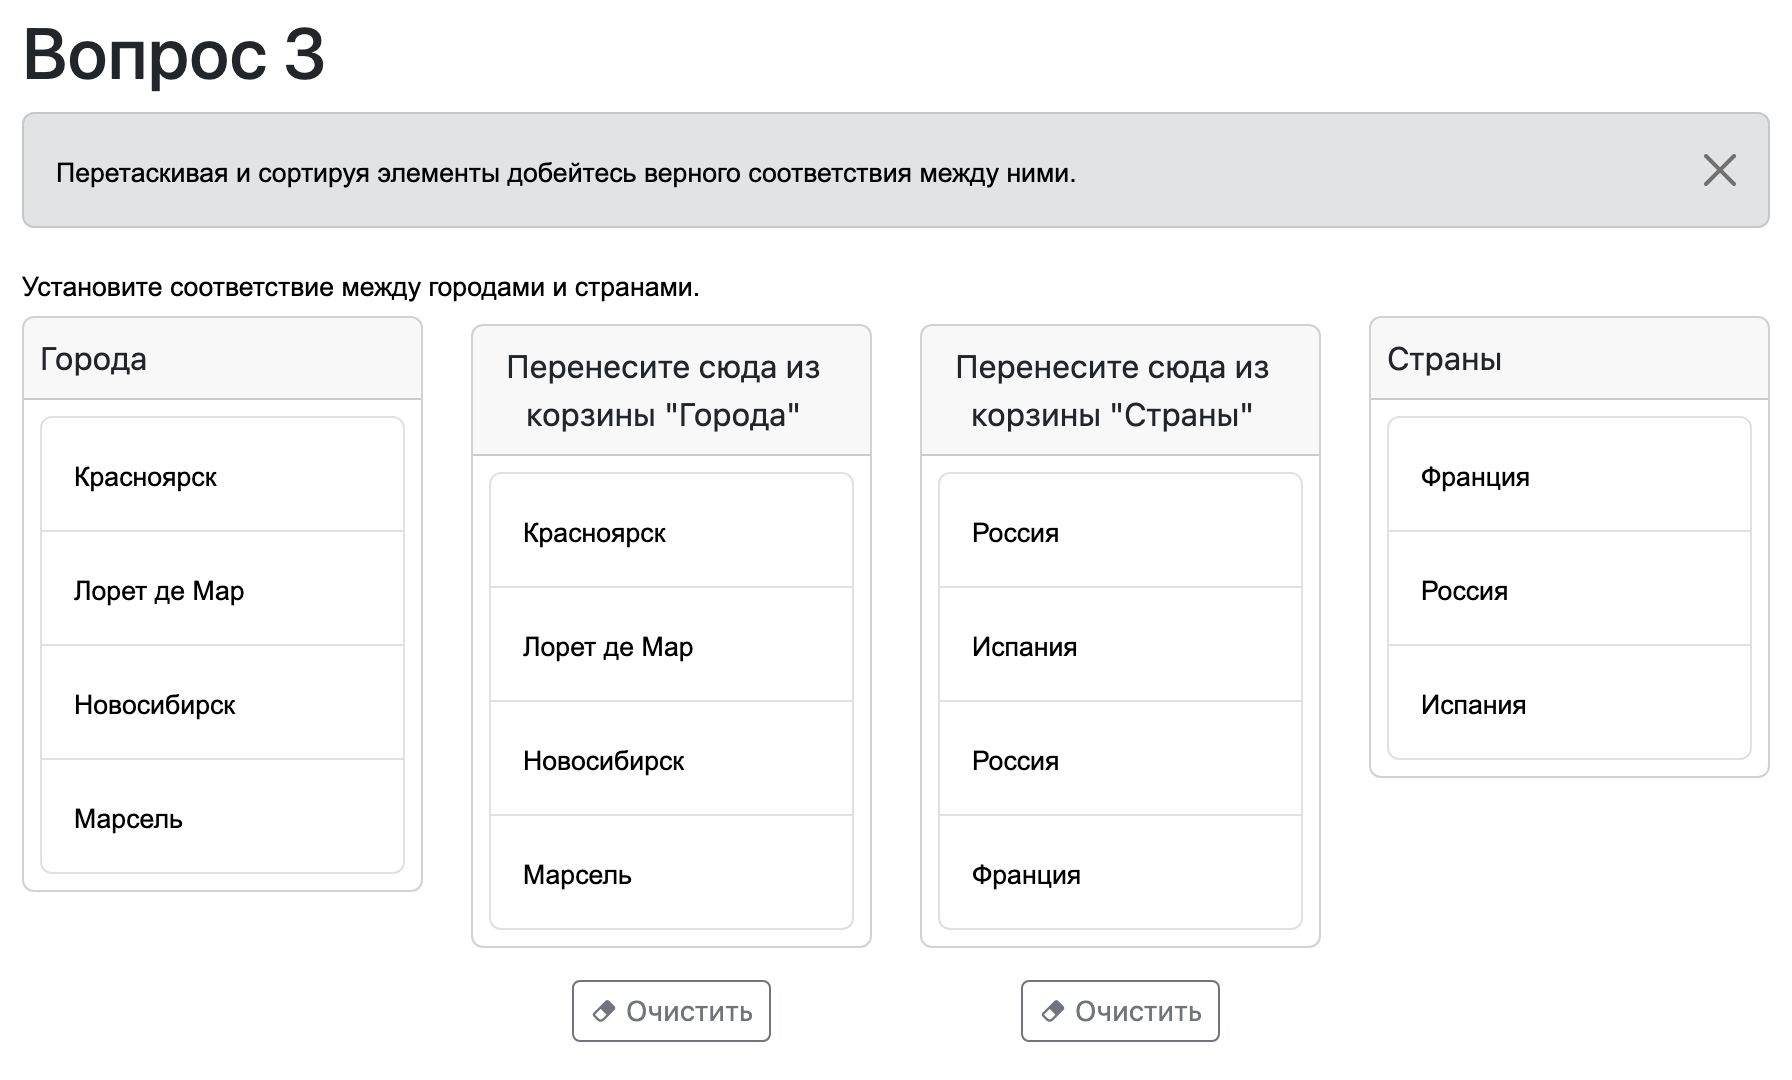Click Испания in the countries drop basket

1120,646
